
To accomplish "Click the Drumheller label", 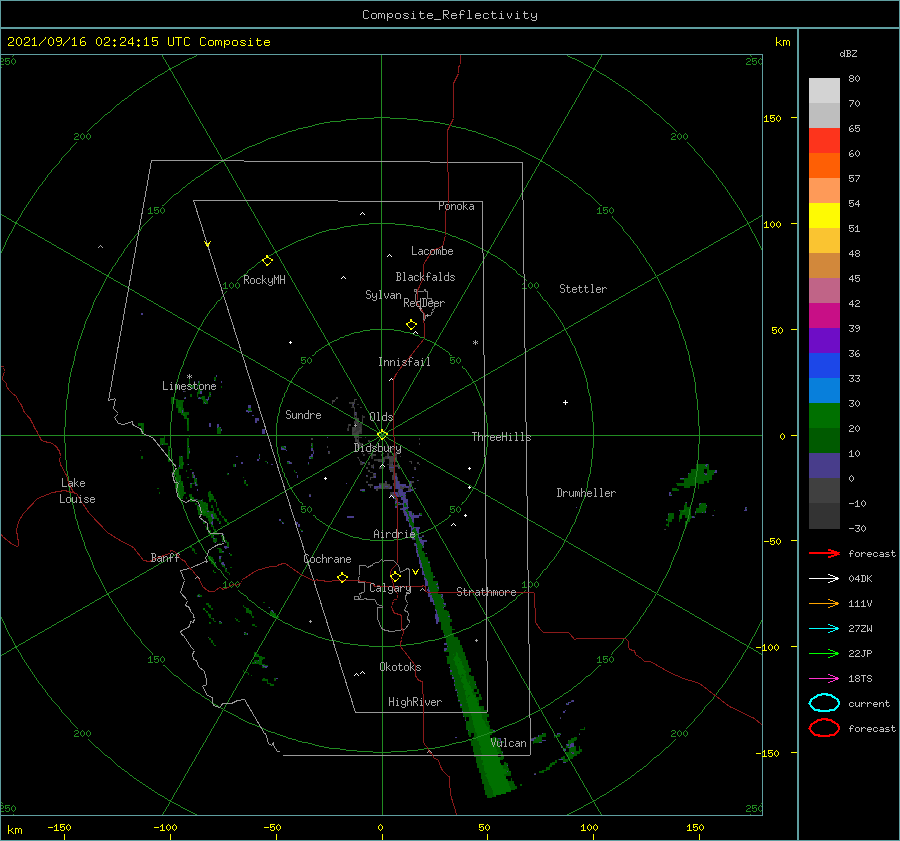I will [586, 493].
